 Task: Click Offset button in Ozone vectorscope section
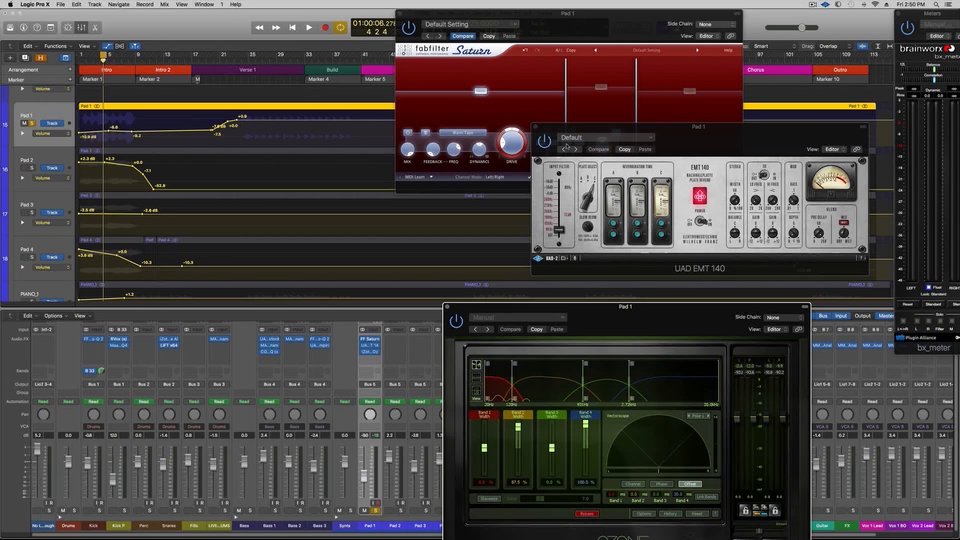pyautogui.click(x=690, y=484)
